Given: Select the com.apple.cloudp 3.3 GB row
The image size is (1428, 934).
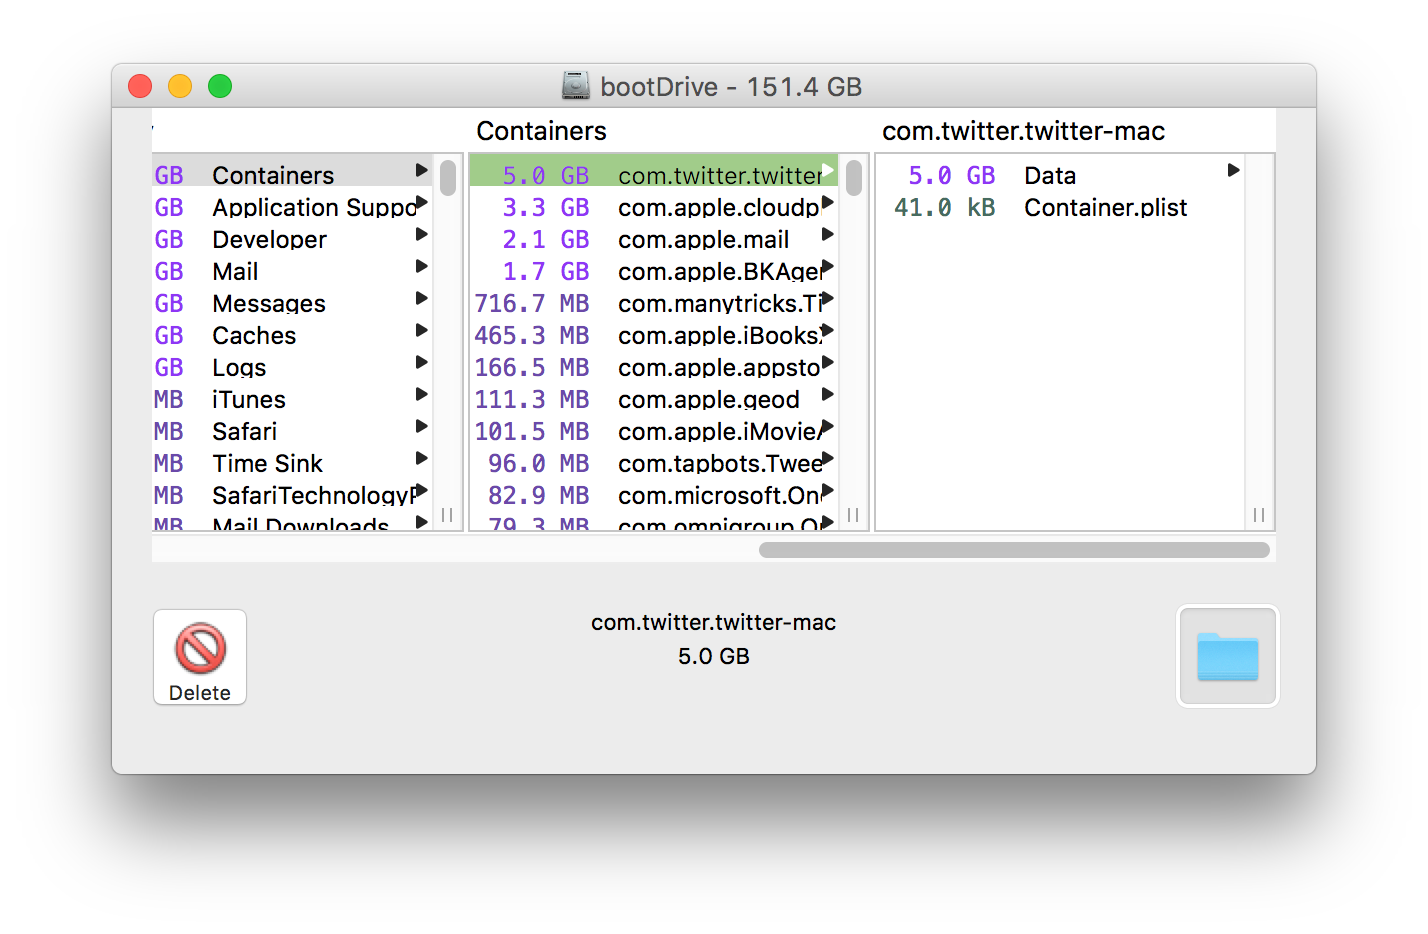Looking at the screenshot, I should tap(654, 203).
